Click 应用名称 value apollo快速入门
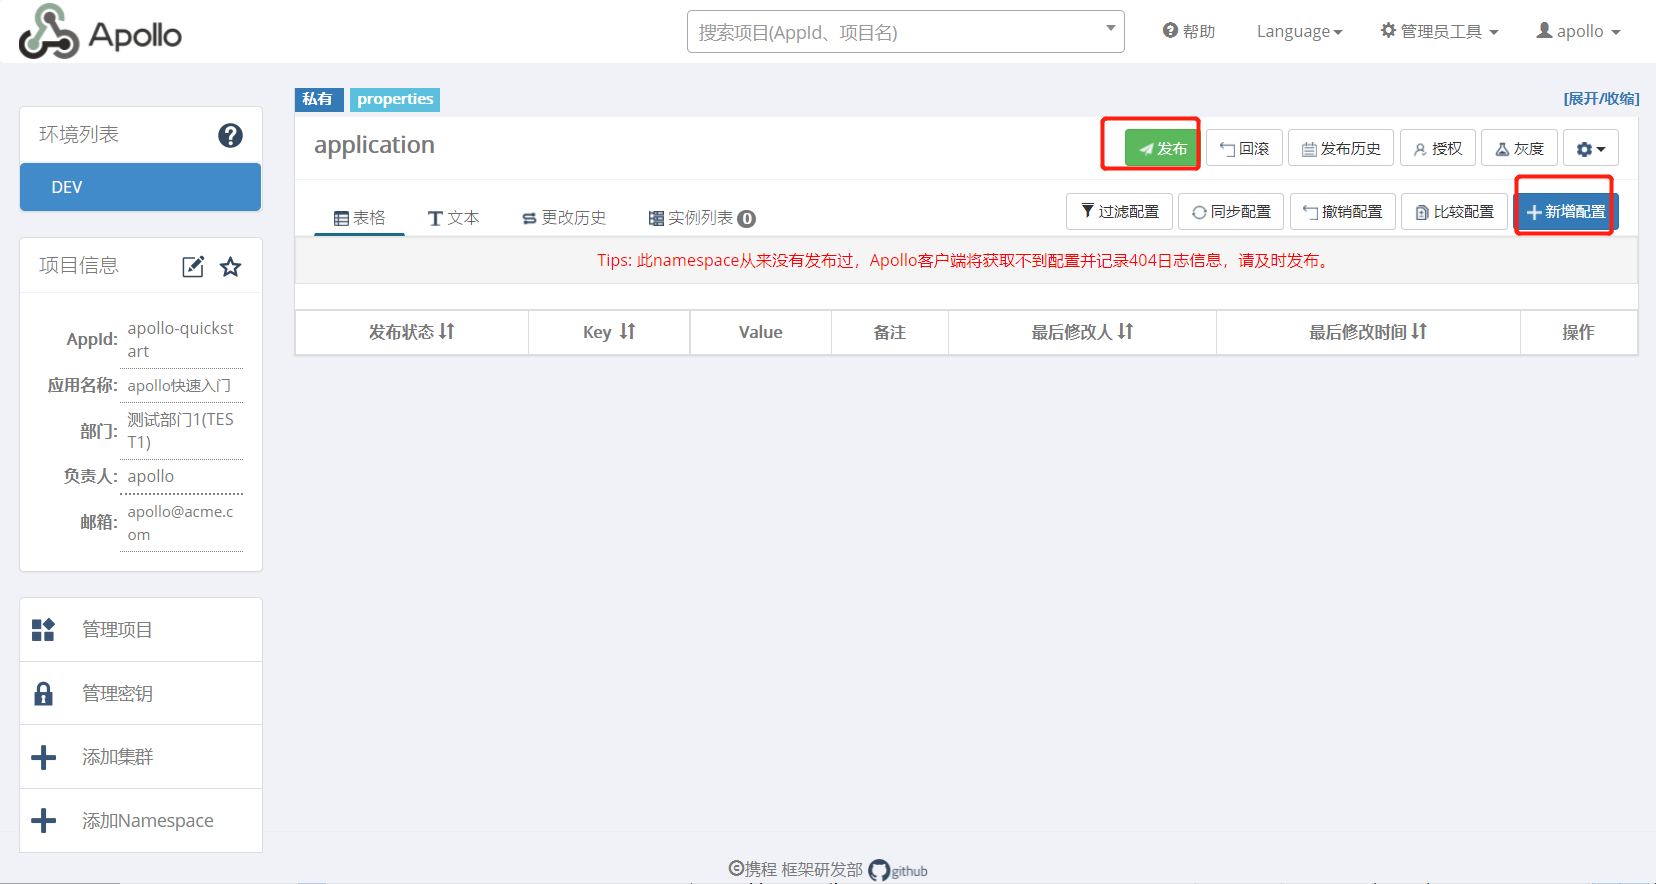 click(179, 385)
